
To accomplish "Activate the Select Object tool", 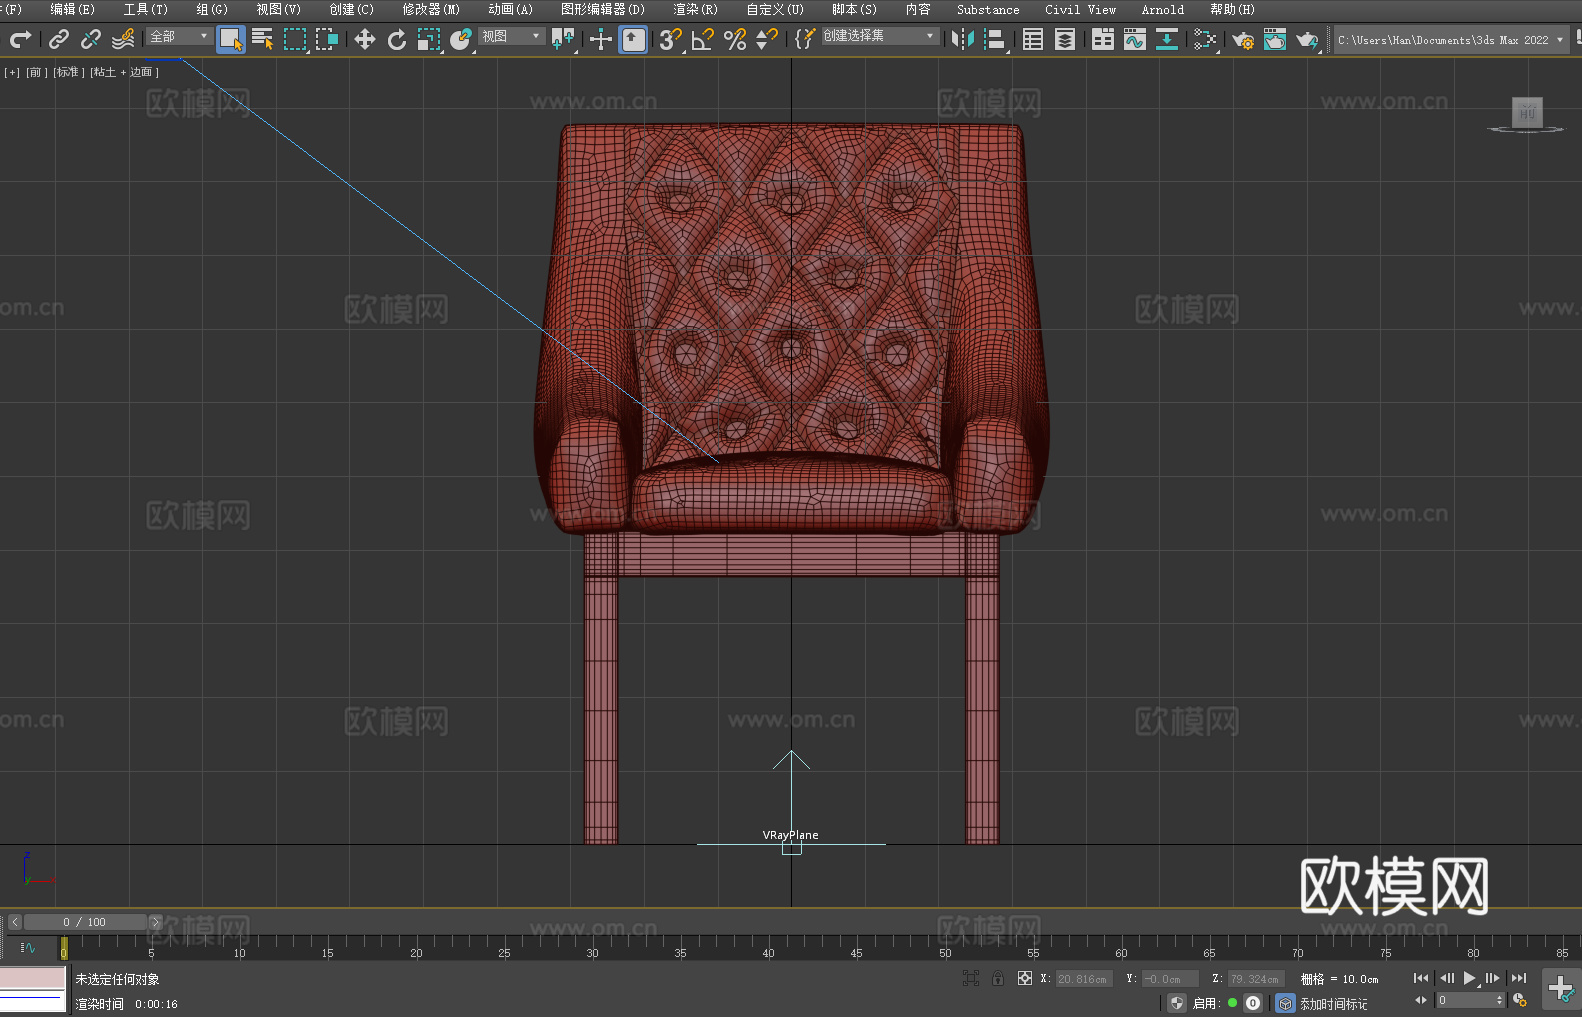I will tap(231, 39).
